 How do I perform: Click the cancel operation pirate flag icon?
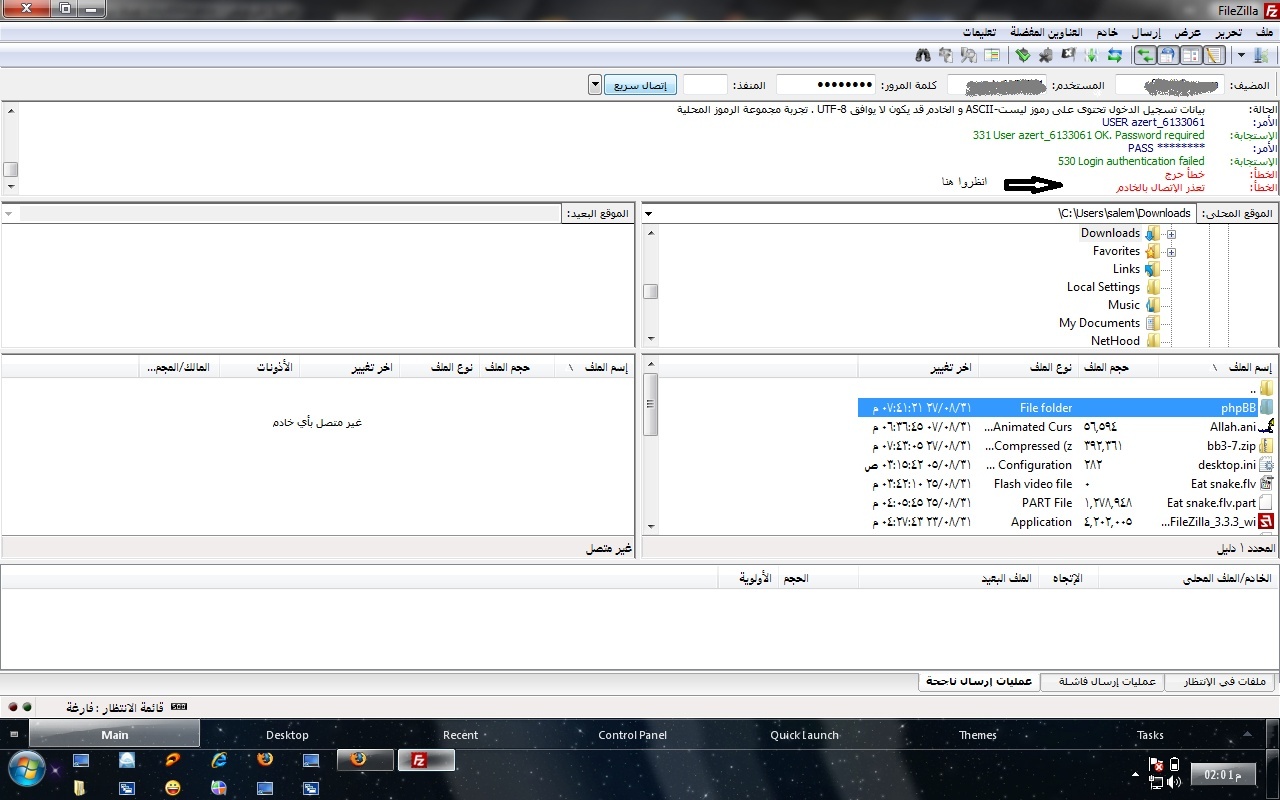(1069, 56)
